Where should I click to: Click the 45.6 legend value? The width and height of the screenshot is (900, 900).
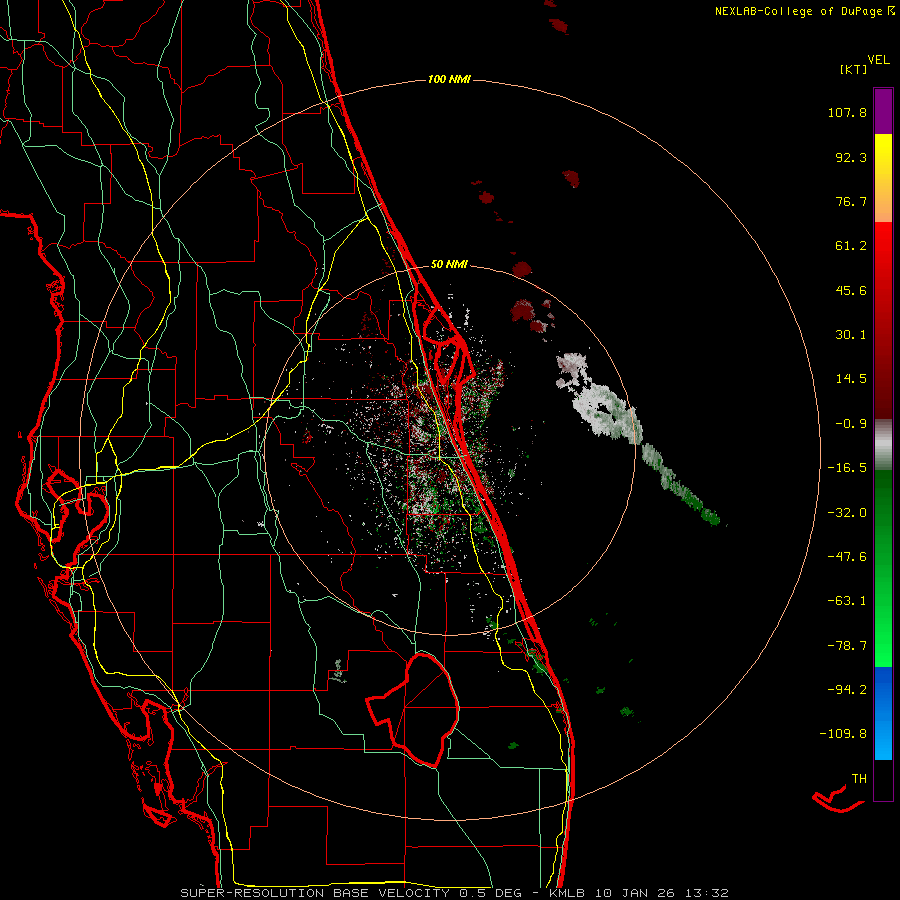(x=851, y=290)
